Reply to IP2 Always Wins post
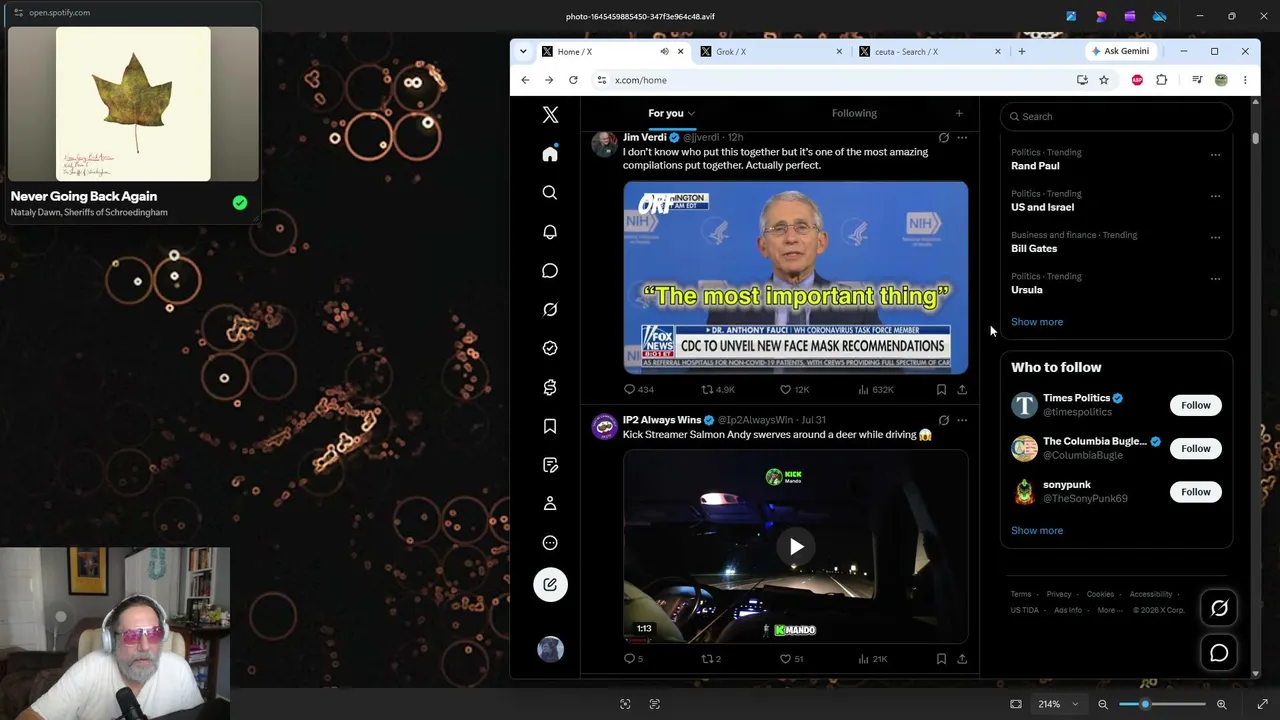The height and width of the screenshot is (720, 1280). tap(633, 658)
